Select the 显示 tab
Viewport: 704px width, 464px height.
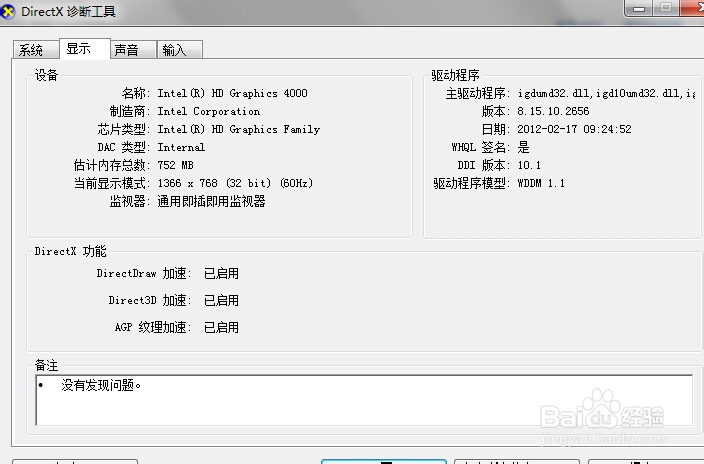coord(84,49)
